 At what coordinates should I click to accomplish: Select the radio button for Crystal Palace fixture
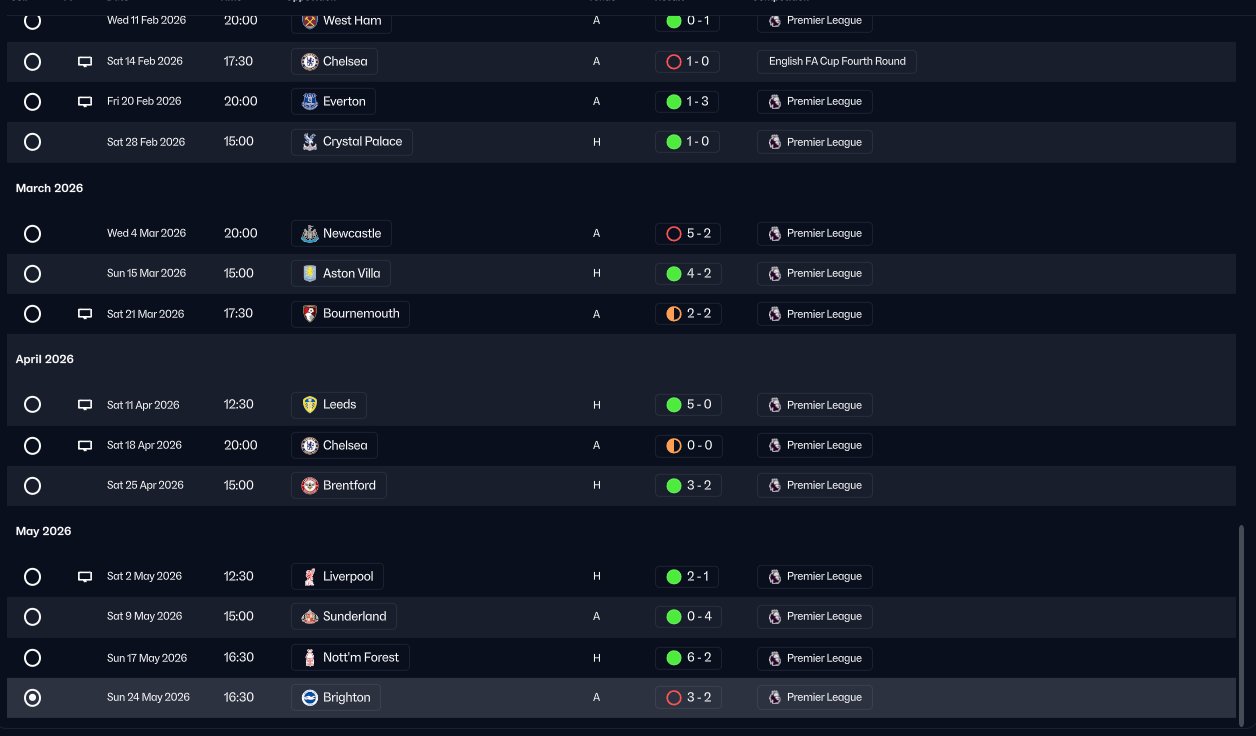point(32,142)
